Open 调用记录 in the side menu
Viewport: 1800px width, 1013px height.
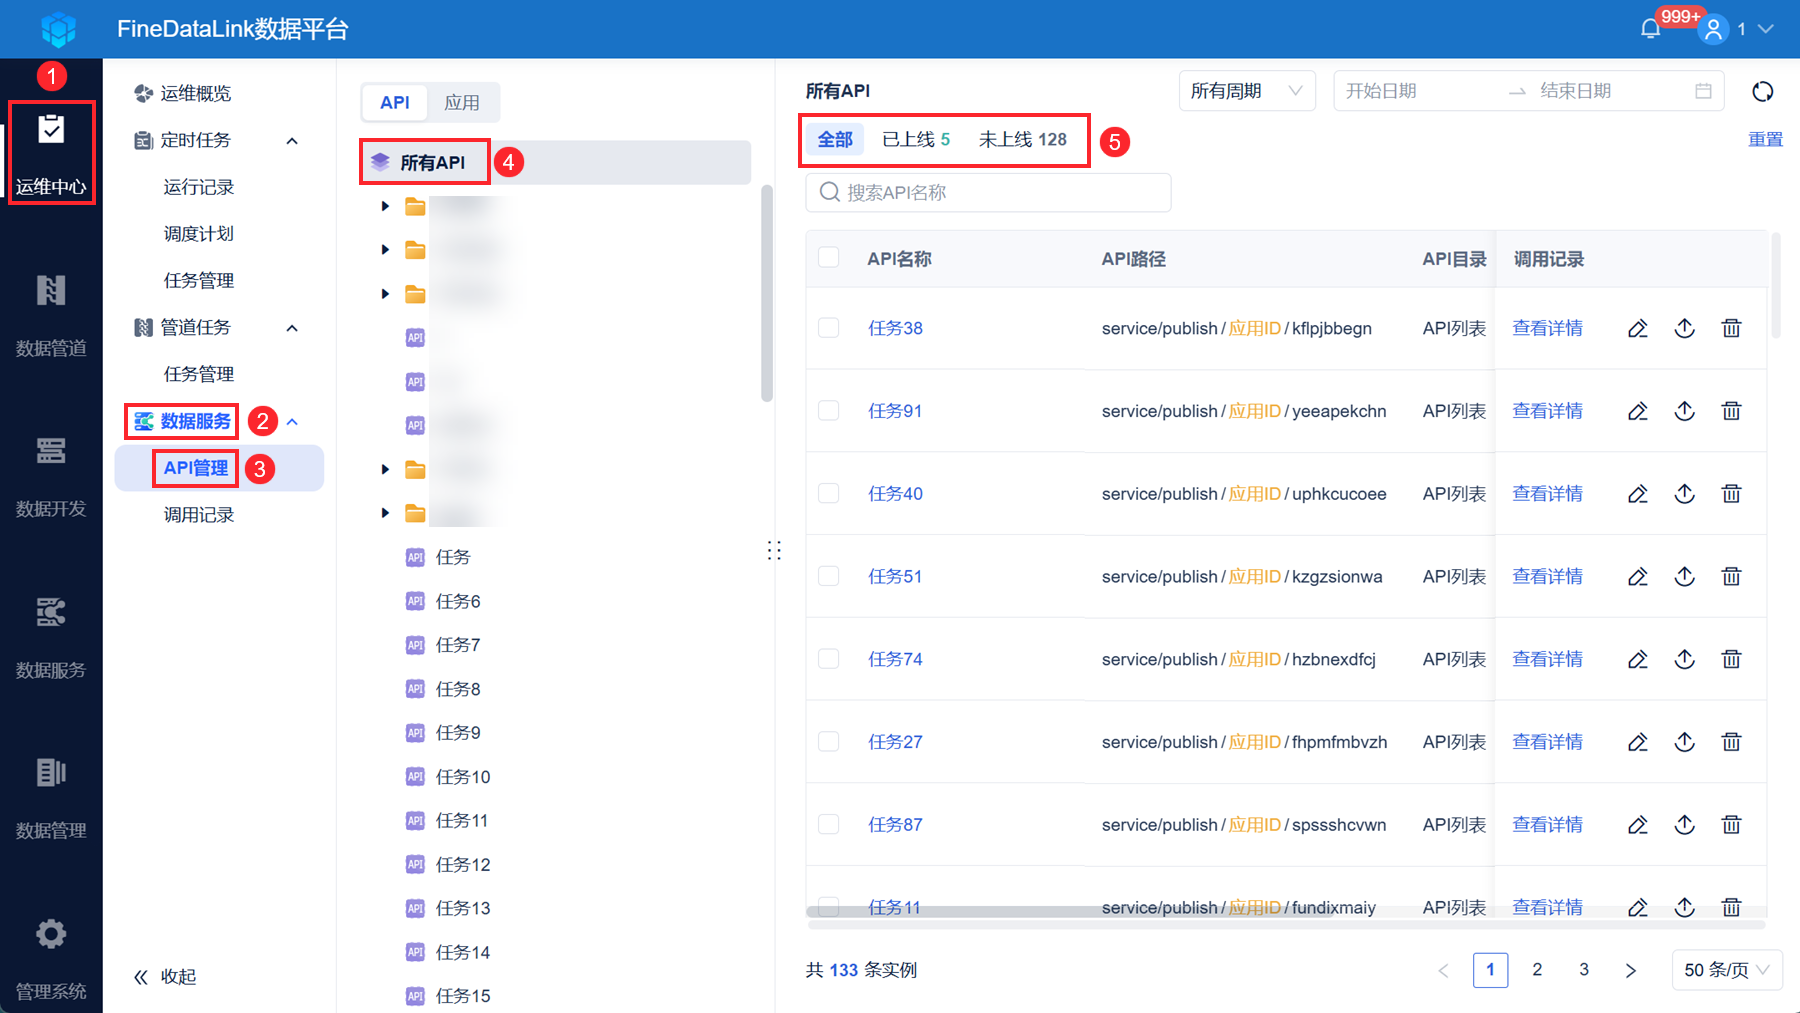[199, 515]
